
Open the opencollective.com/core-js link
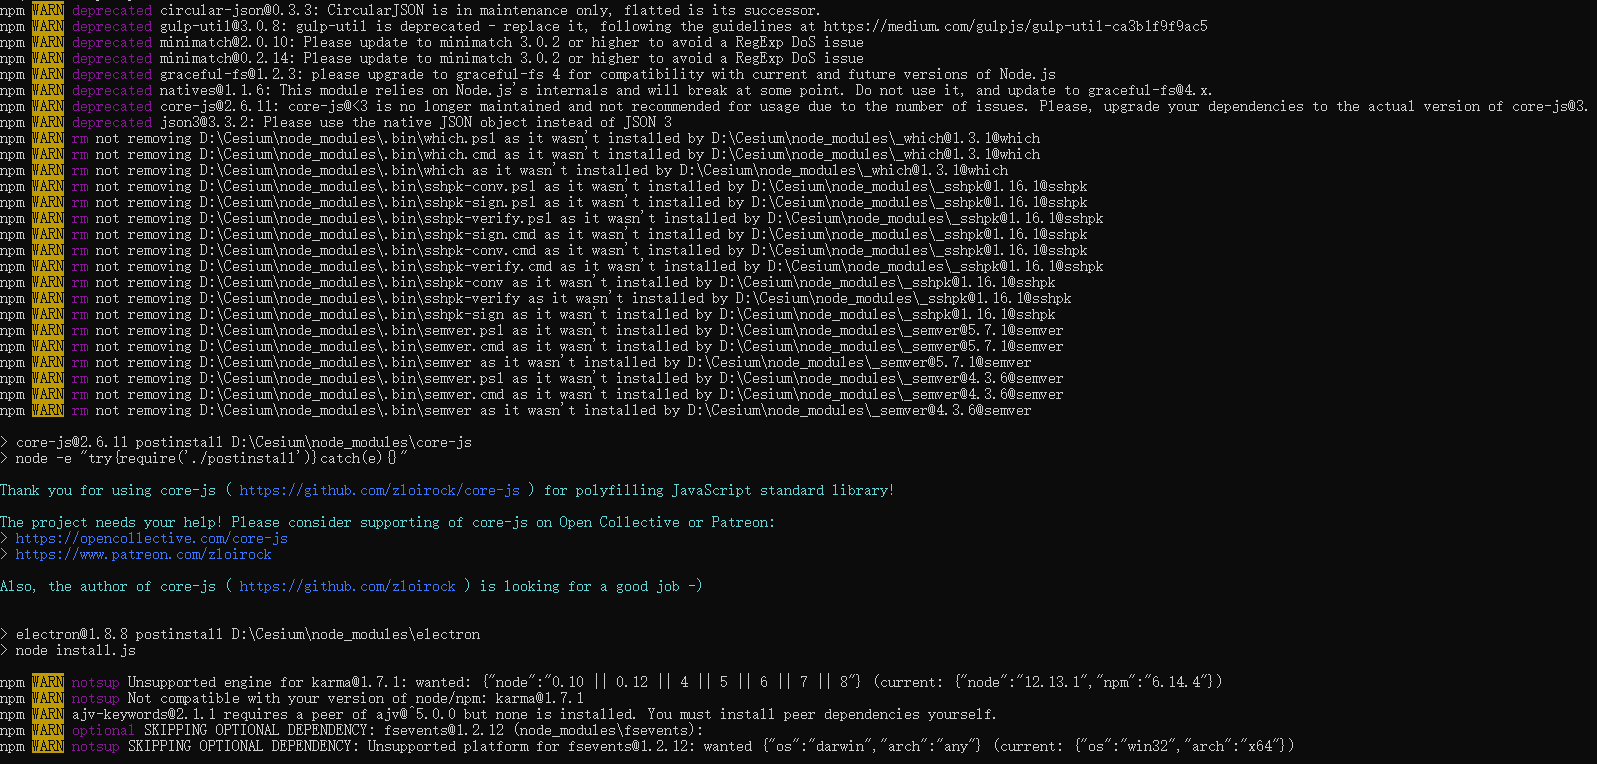pos(152,538)
